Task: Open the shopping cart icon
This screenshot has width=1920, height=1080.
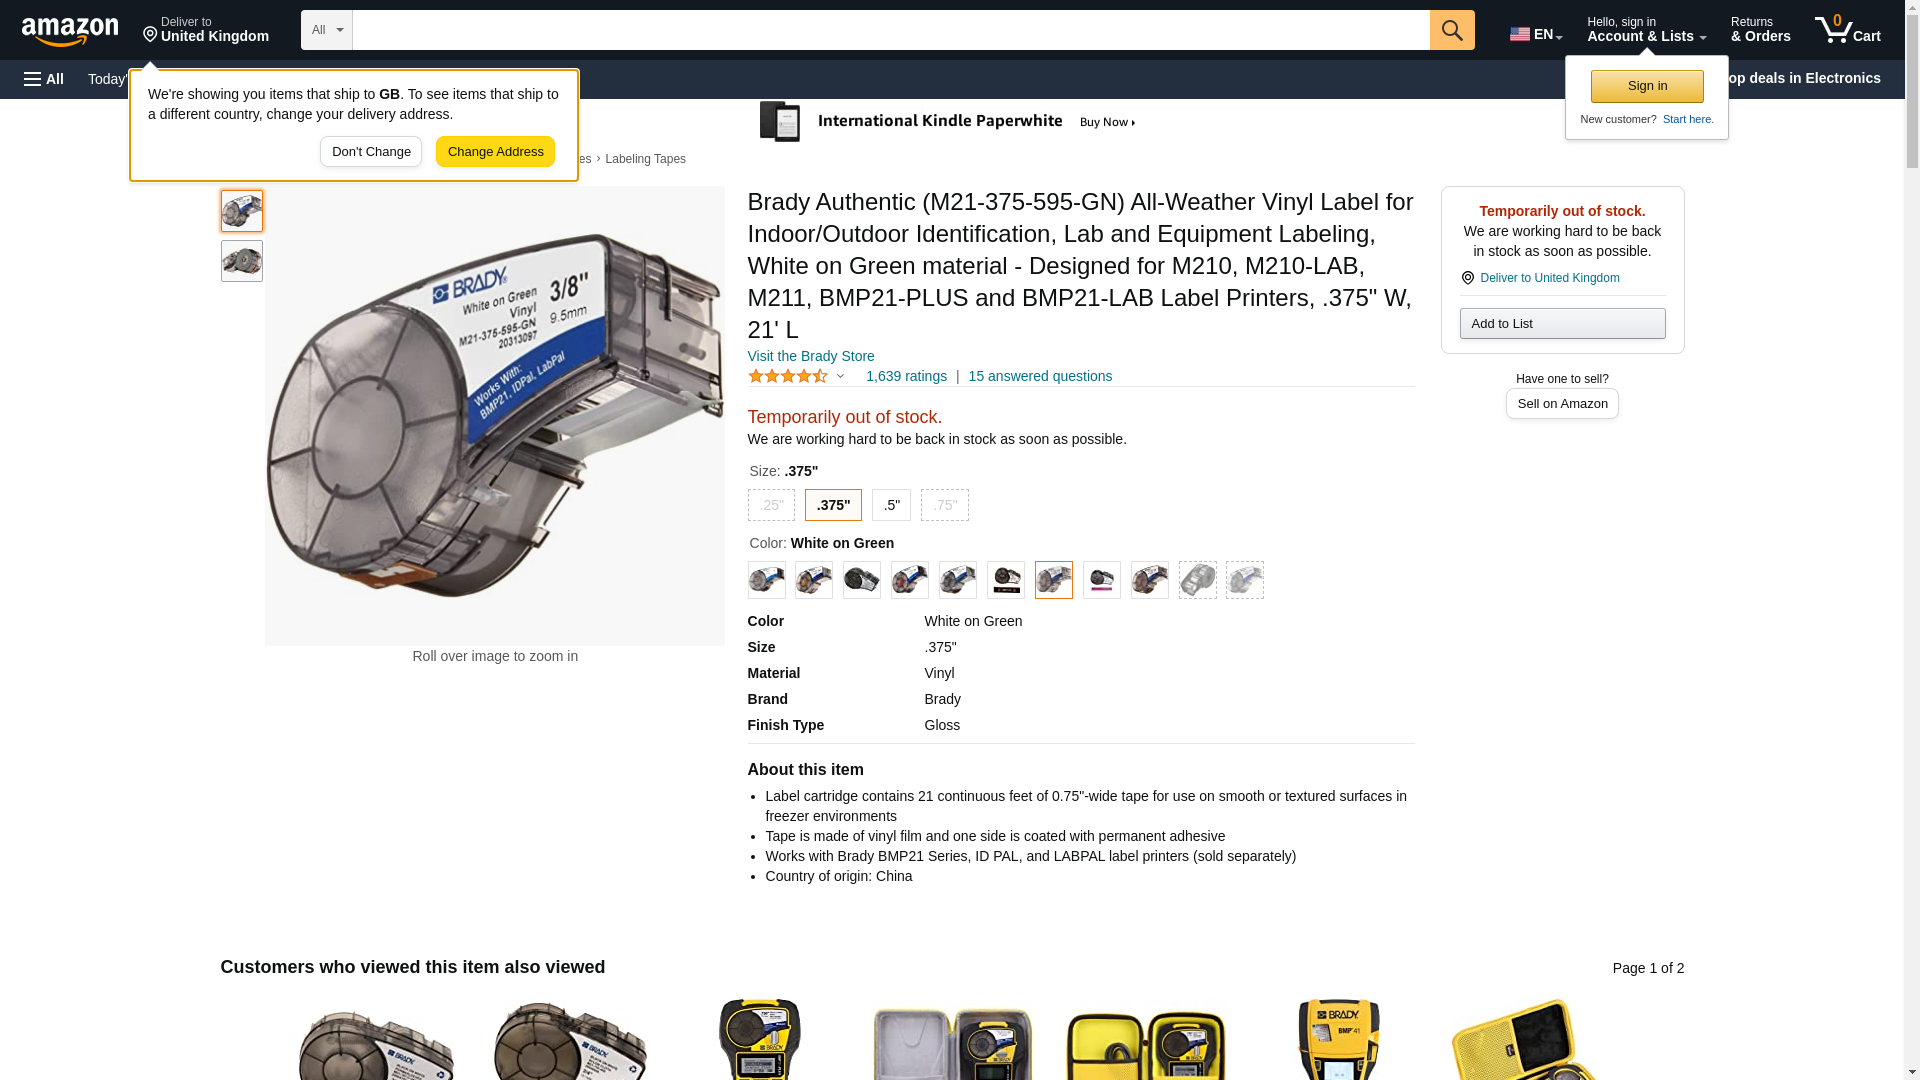Action: (x=1847, y=30)
